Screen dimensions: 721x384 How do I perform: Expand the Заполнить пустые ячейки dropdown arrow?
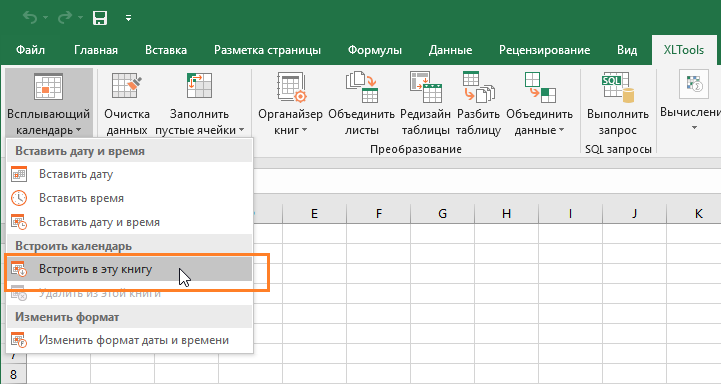click(x=241, y=131)
